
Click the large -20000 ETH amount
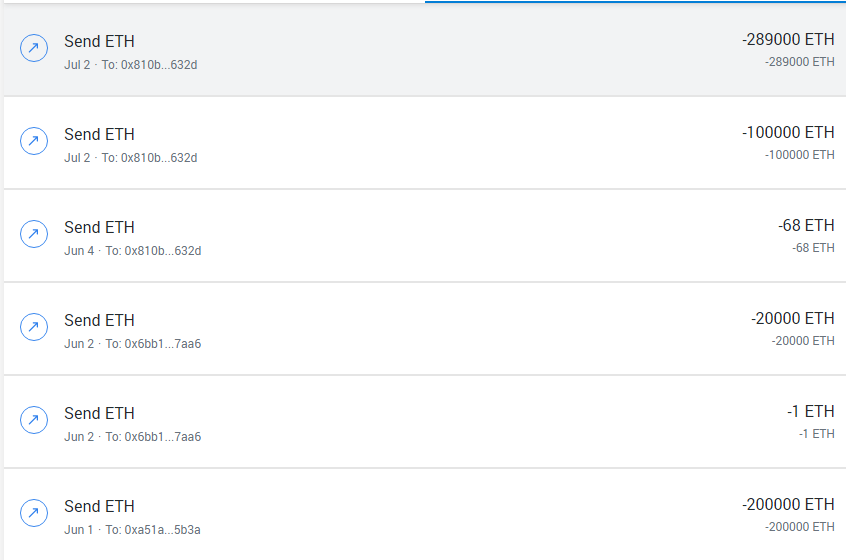(792, 319)
